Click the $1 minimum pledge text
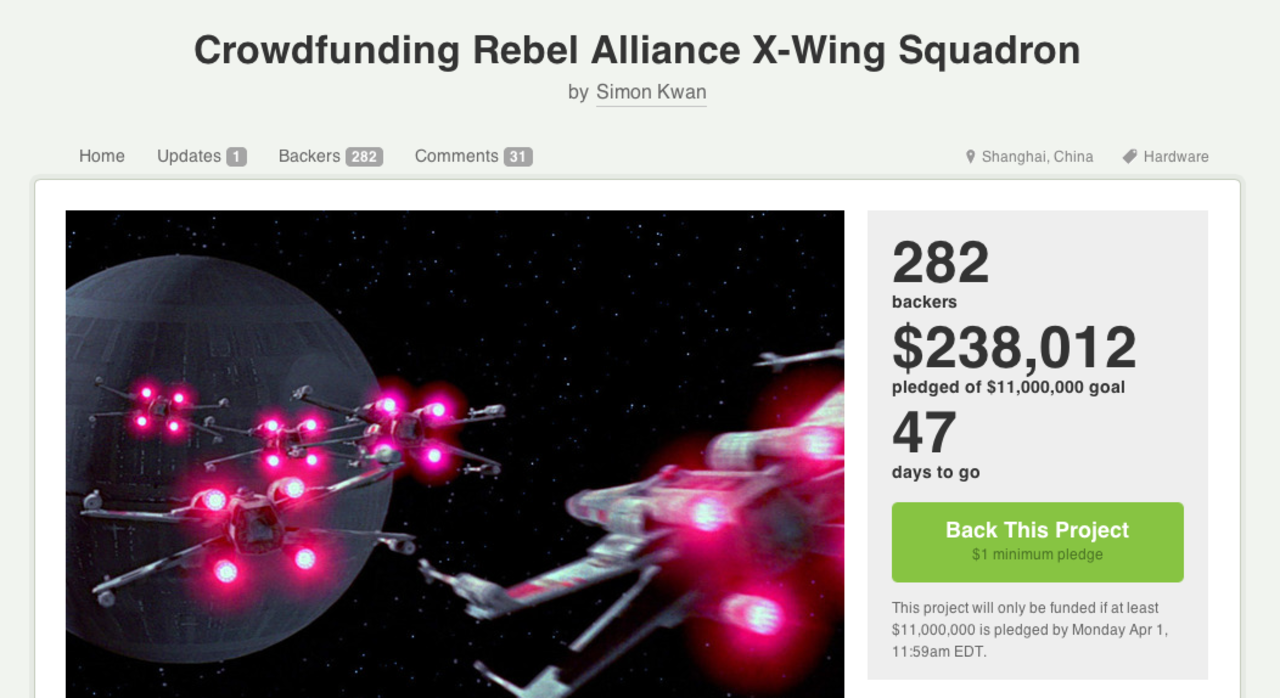1280x698 pixels. click(x=1037, y=555)
